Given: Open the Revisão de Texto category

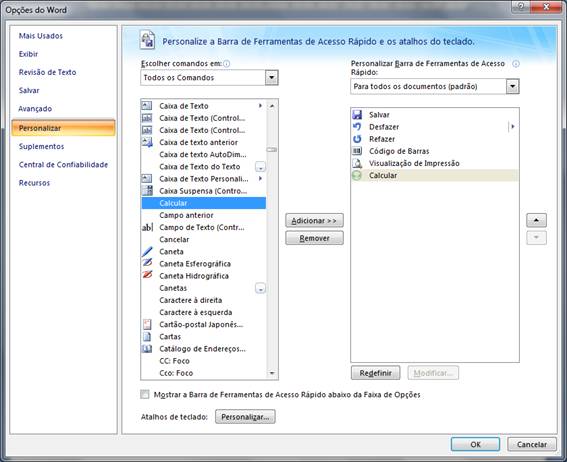Looking at the screenshot, I should (47, 72).
